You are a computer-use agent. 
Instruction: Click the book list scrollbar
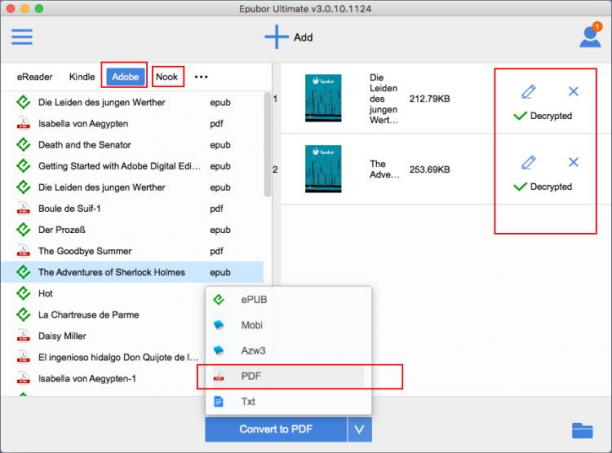coord(267,144)
